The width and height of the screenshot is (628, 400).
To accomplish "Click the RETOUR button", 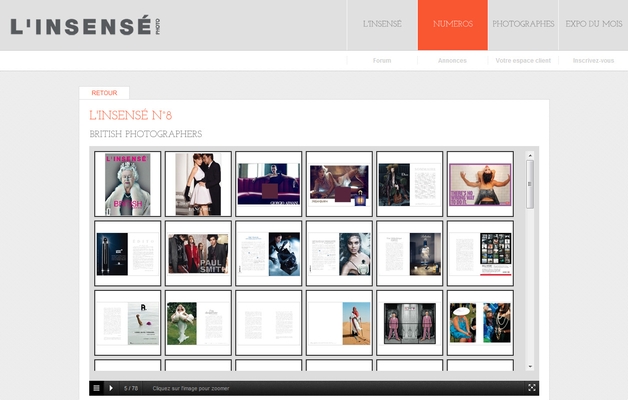I will [104, 93].
